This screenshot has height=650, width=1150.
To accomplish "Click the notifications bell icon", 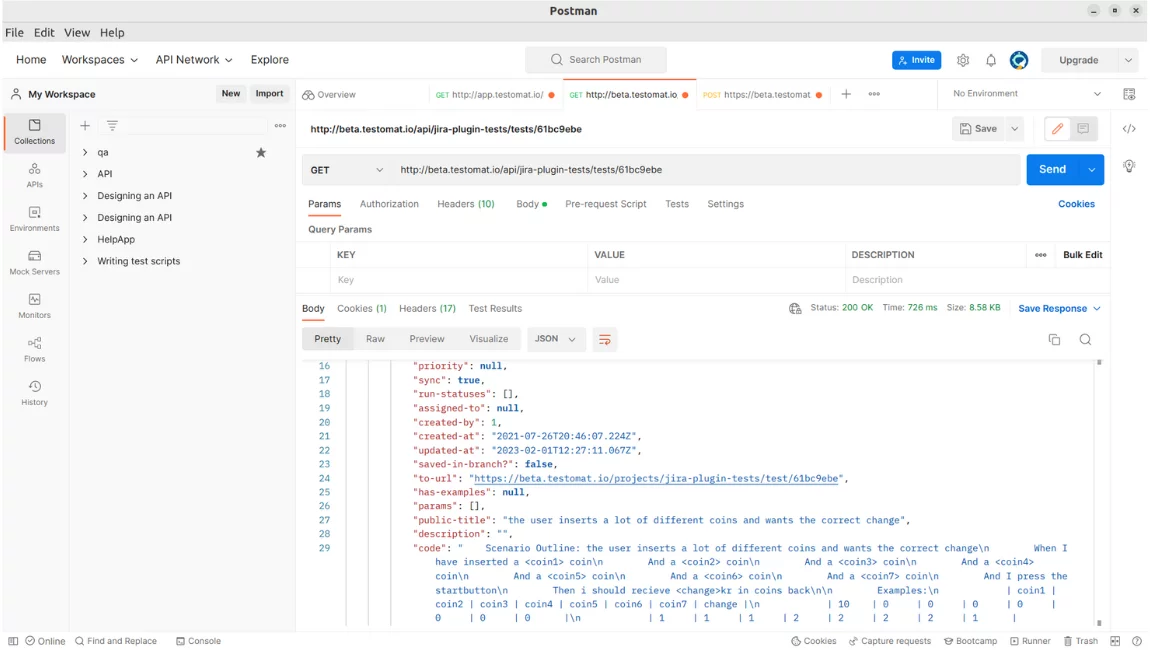I will point(991,60).
